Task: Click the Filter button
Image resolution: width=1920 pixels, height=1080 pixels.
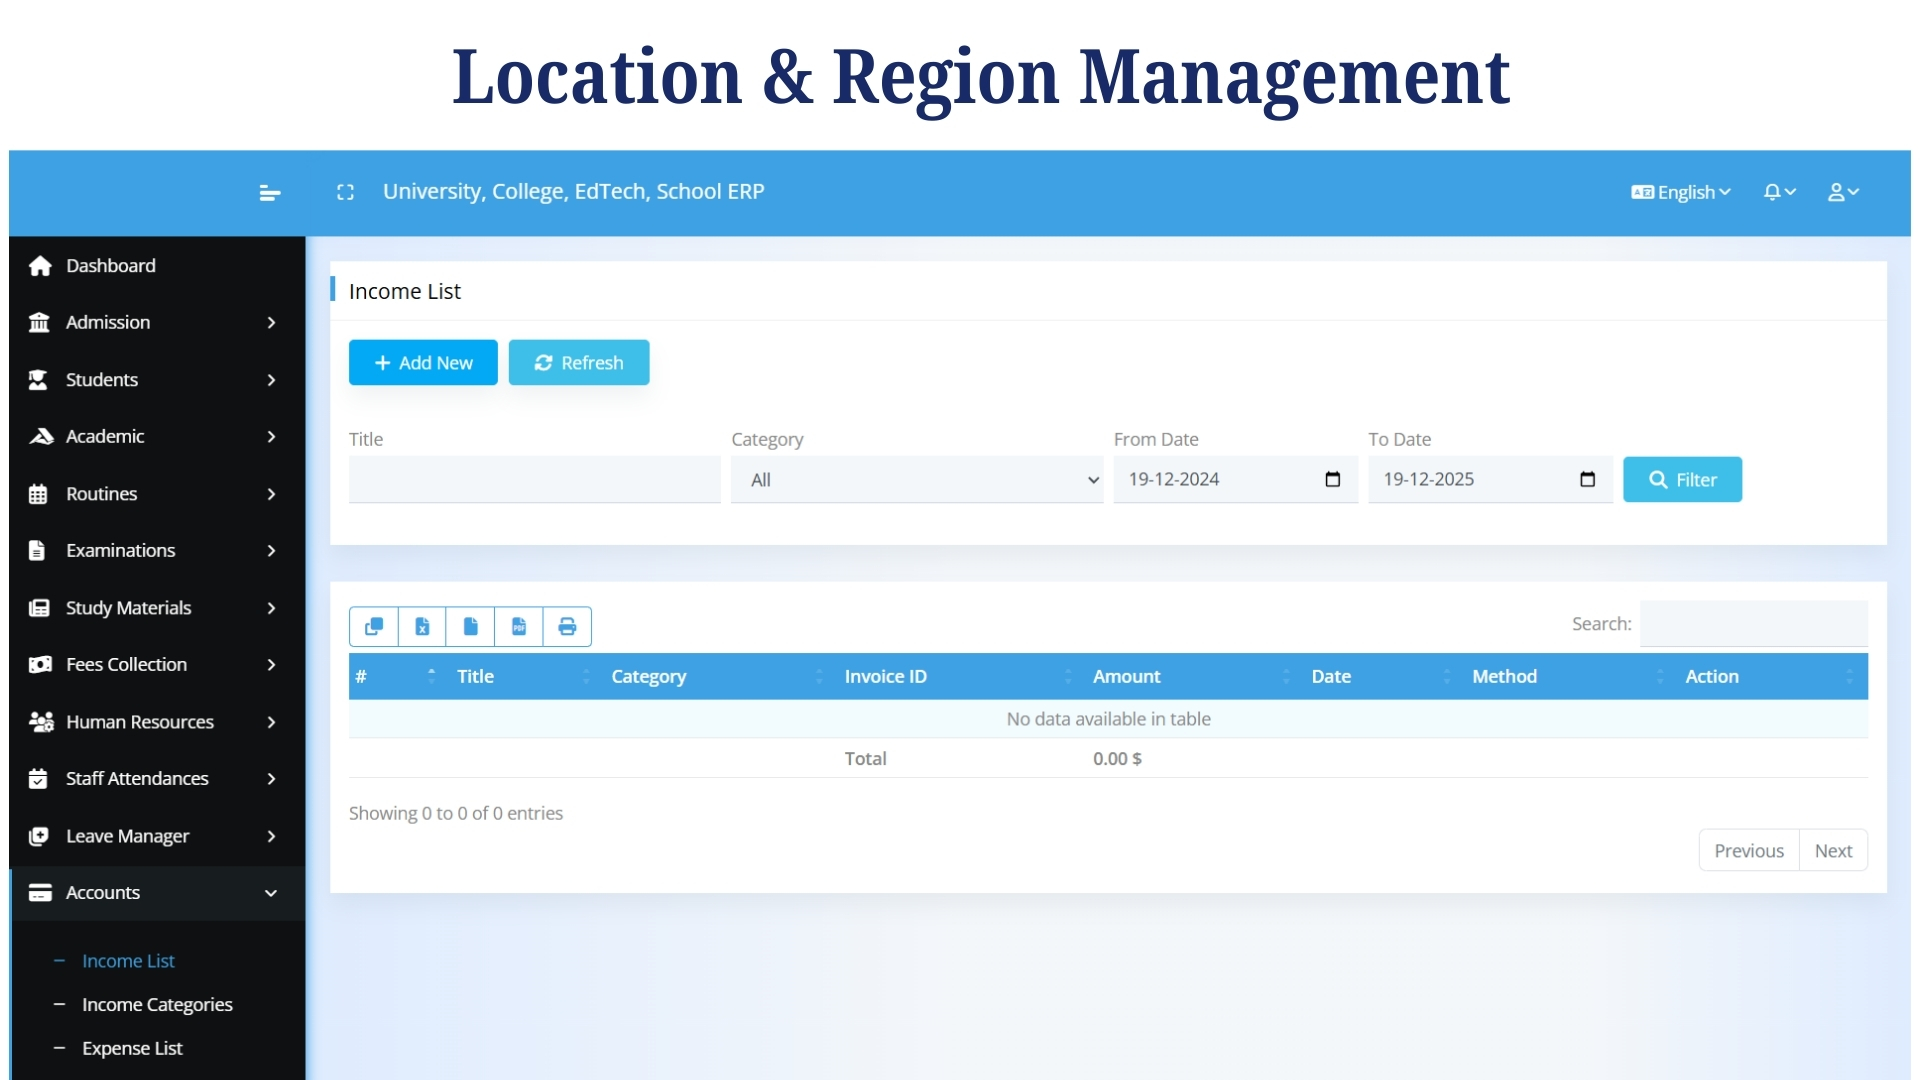Action: [1681, 479]
